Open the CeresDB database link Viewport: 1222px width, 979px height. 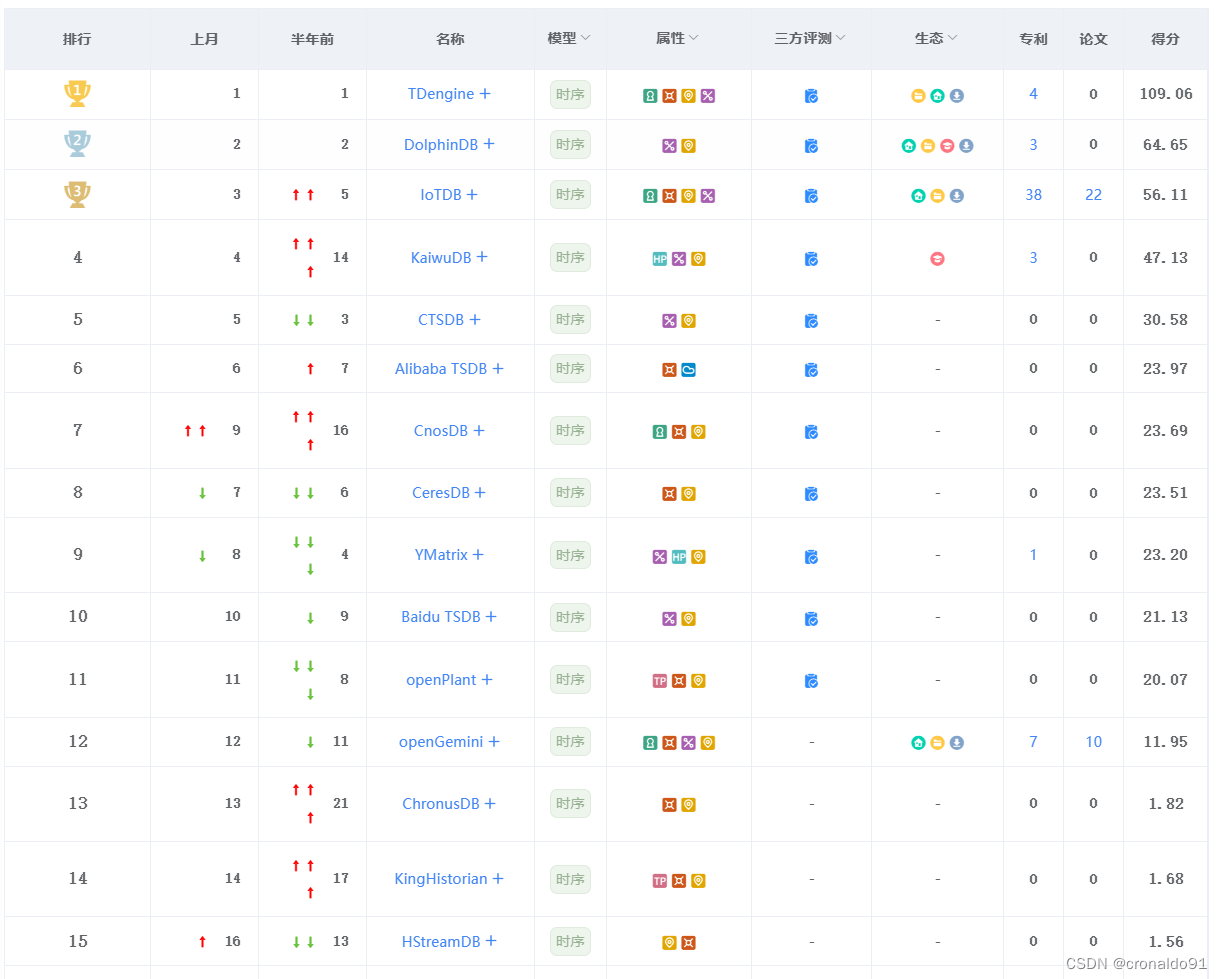pos(441,493)
